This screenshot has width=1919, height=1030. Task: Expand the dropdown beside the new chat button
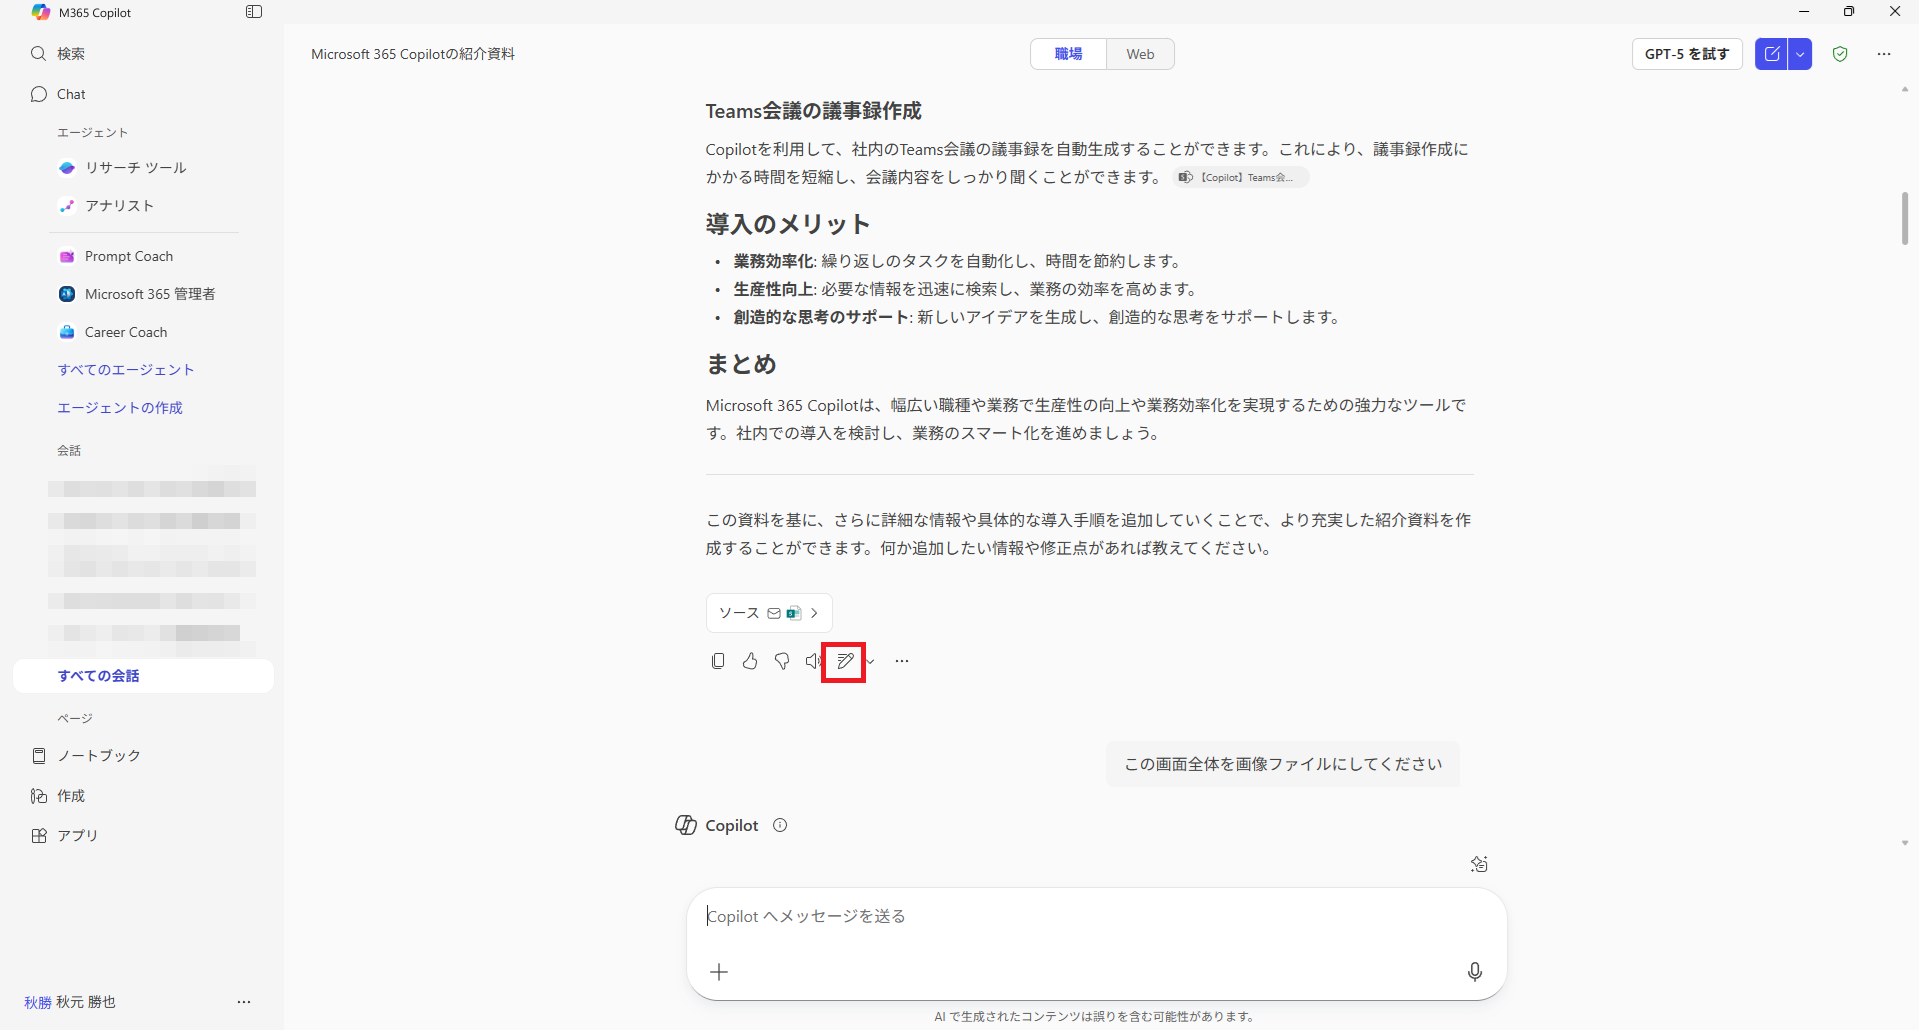(x=1800, y=54)
